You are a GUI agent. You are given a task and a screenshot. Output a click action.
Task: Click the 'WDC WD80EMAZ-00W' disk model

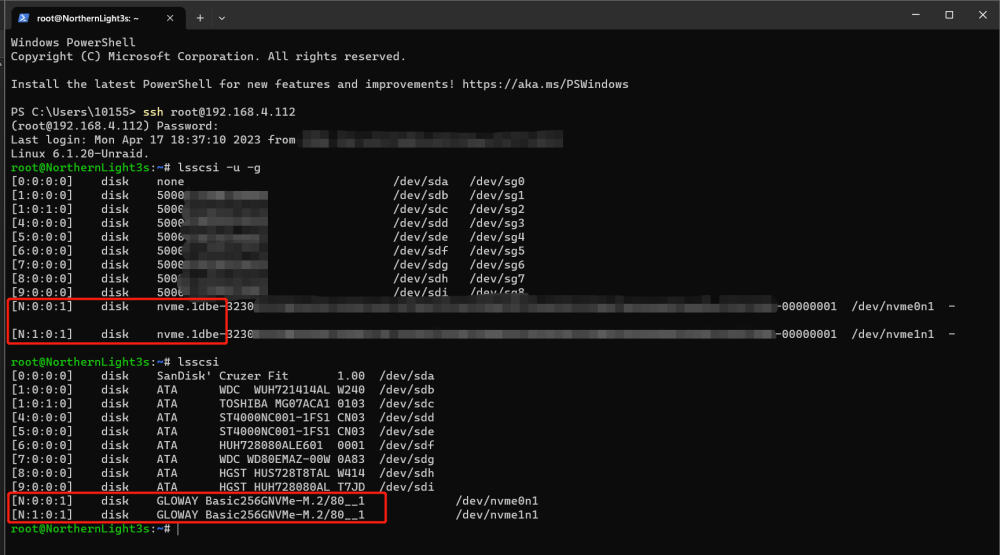coord(274,459)
